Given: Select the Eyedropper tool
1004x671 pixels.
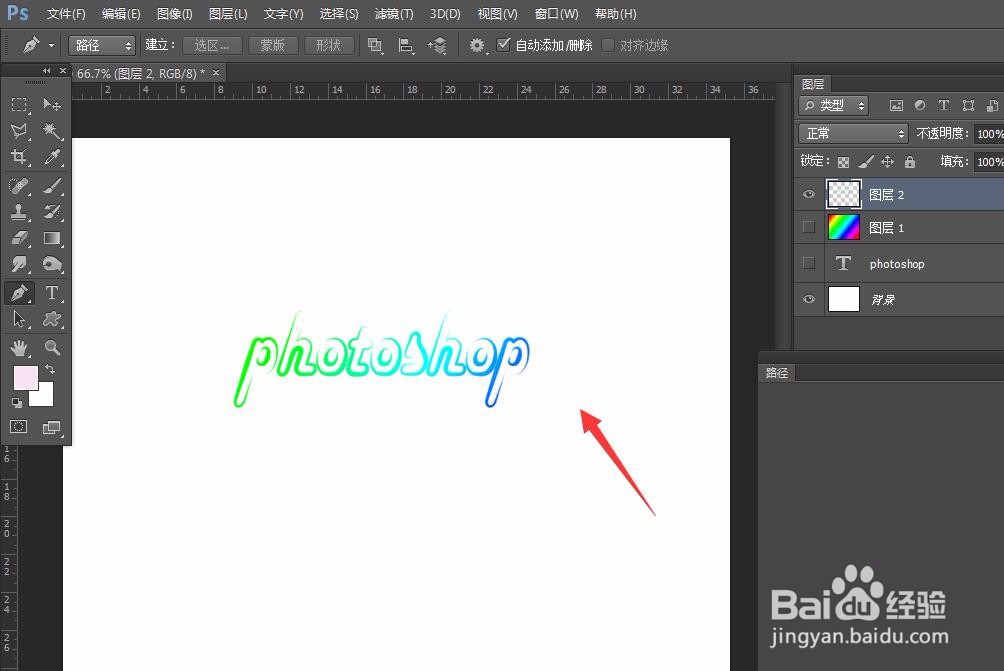Looking at the screenshot, I should tap(52, 156).
